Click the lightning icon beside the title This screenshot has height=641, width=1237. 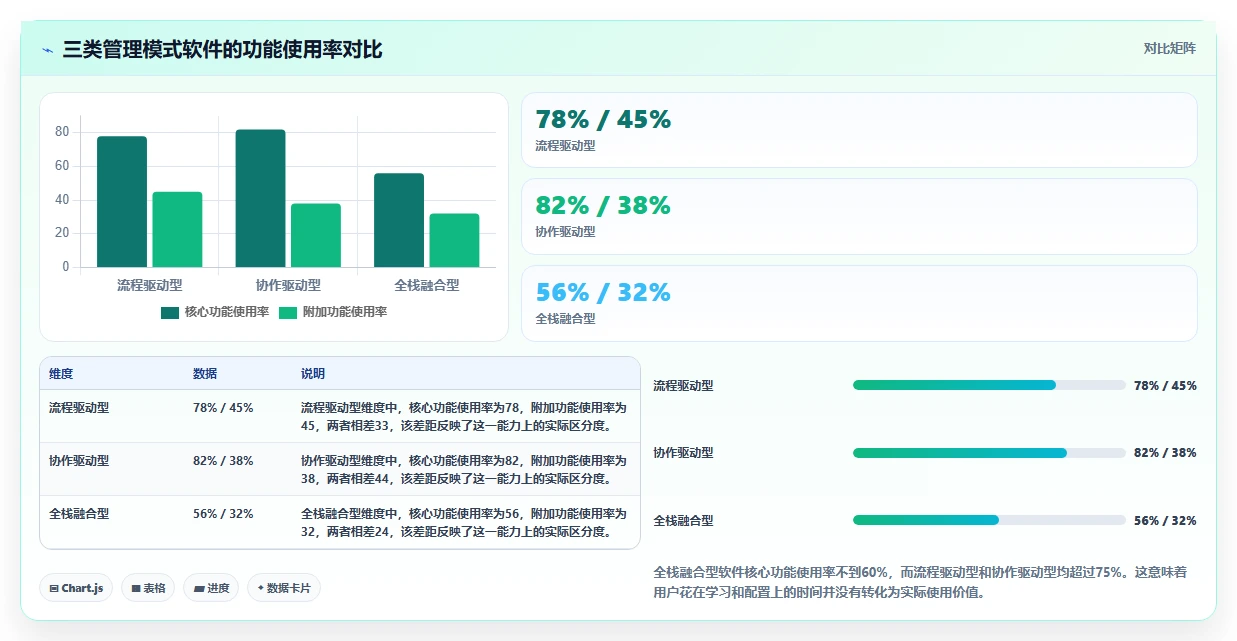(47, 50)
